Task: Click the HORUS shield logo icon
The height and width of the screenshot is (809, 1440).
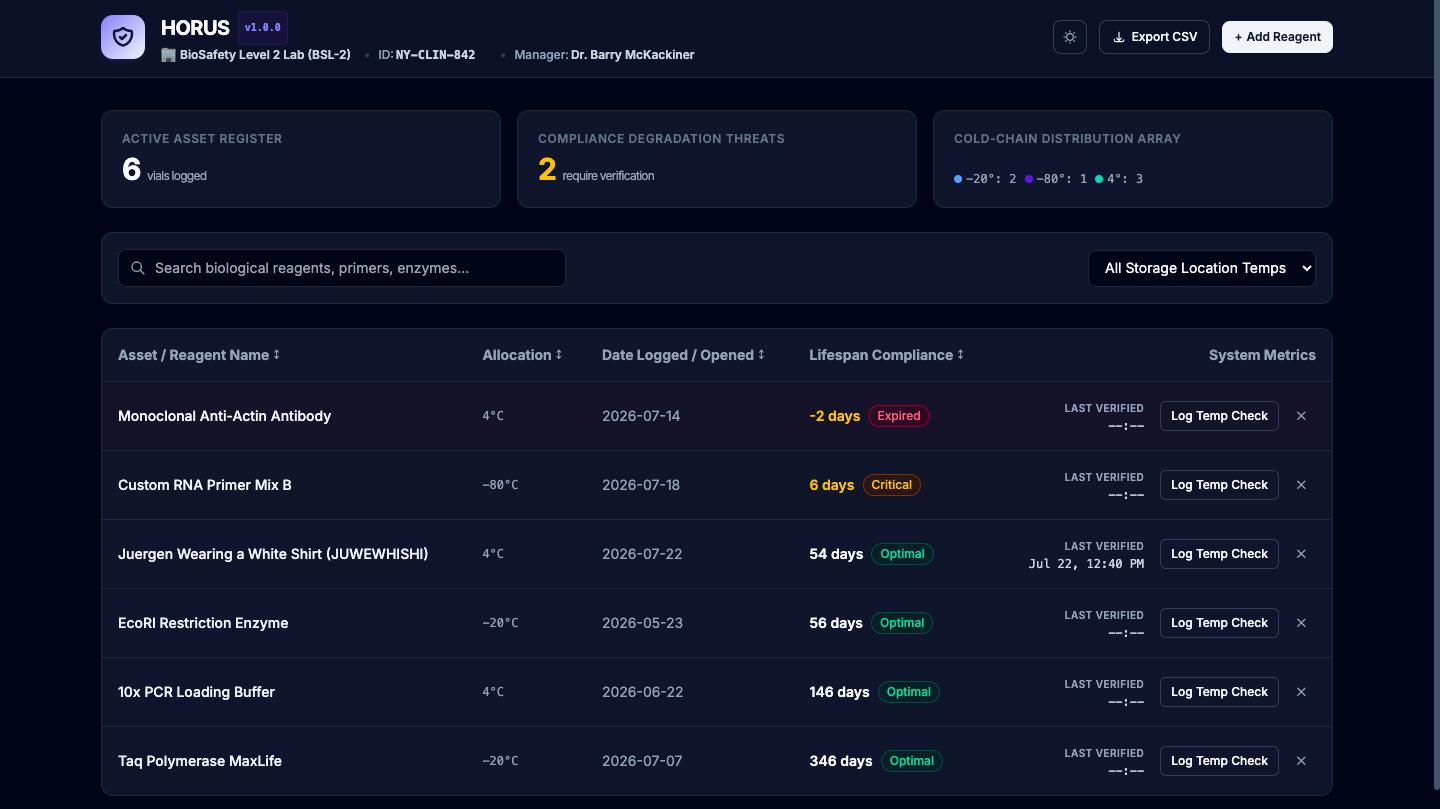Action: click(123, 37)
